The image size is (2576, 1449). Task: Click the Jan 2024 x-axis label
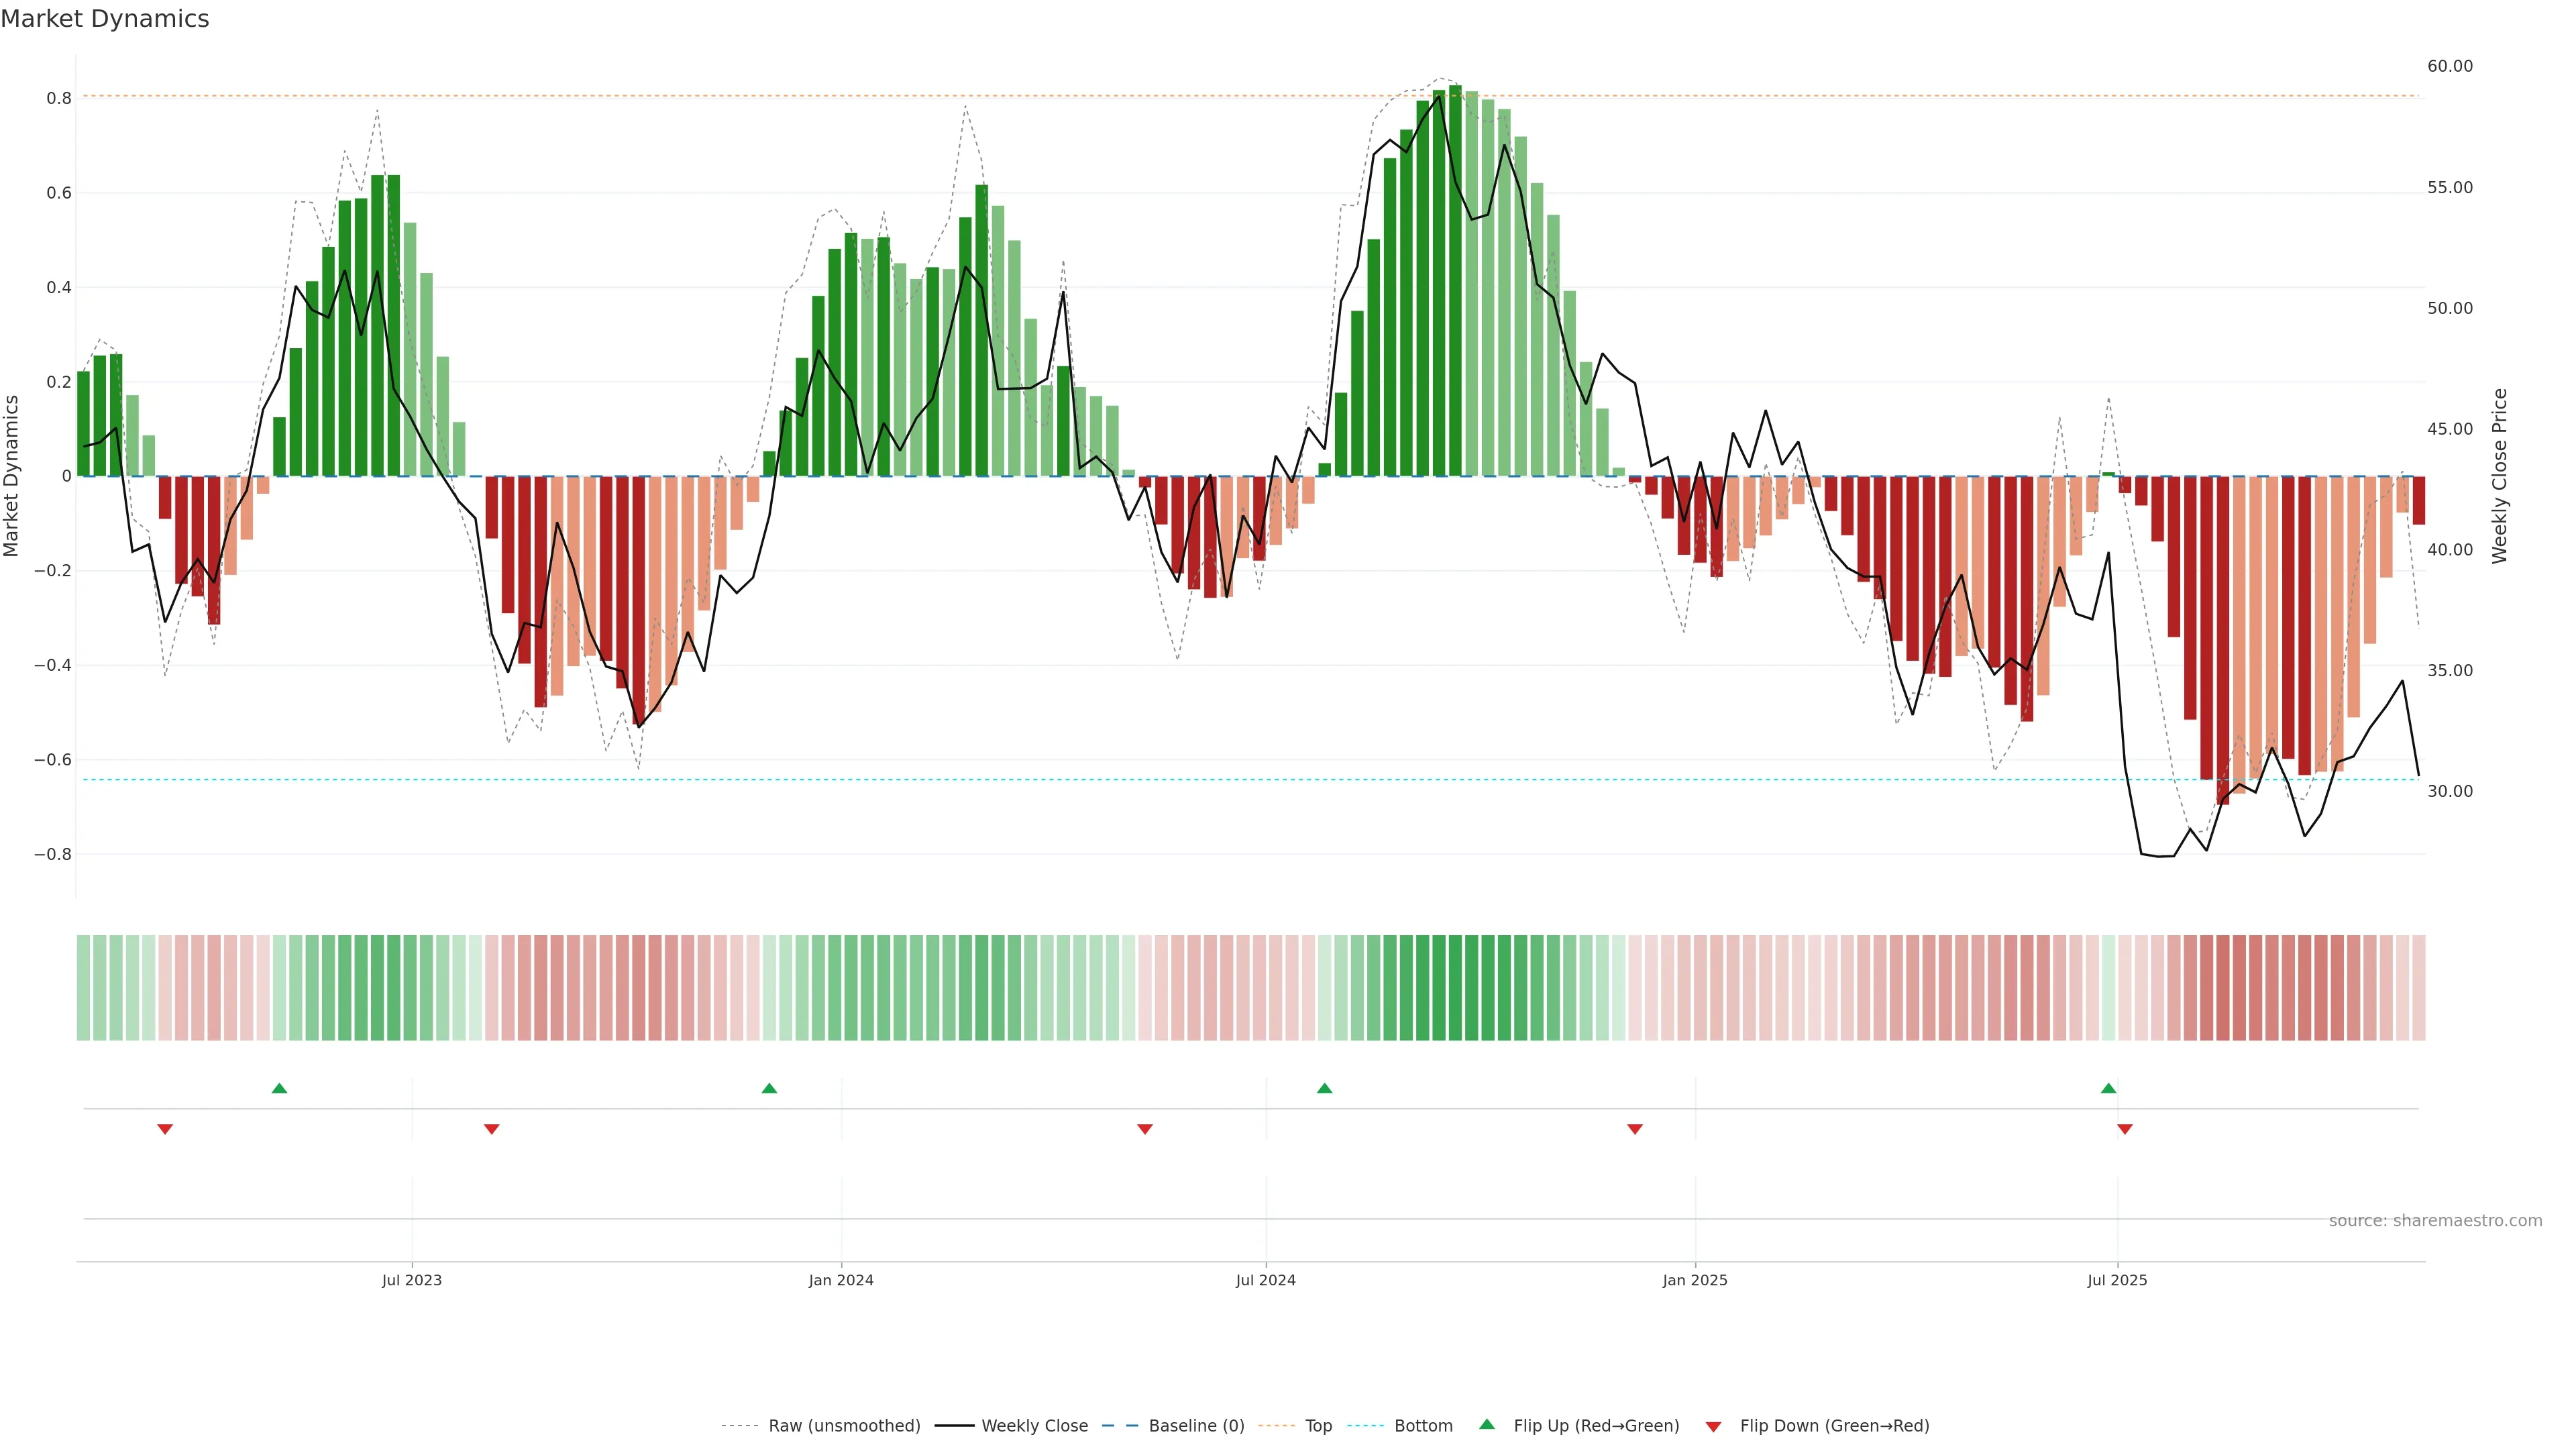pyautogui.click(x=841, y=1280)
